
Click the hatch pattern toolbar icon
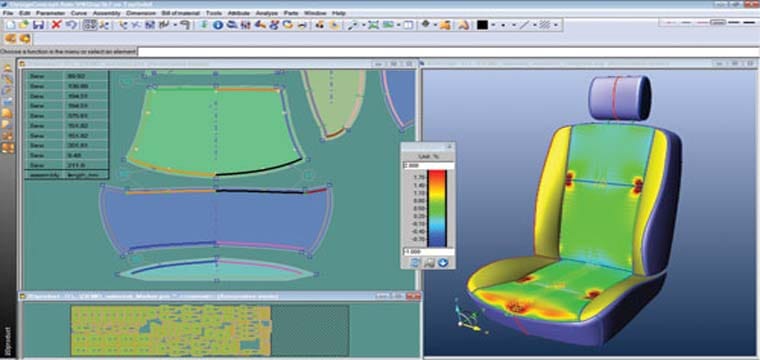[545, 25]
